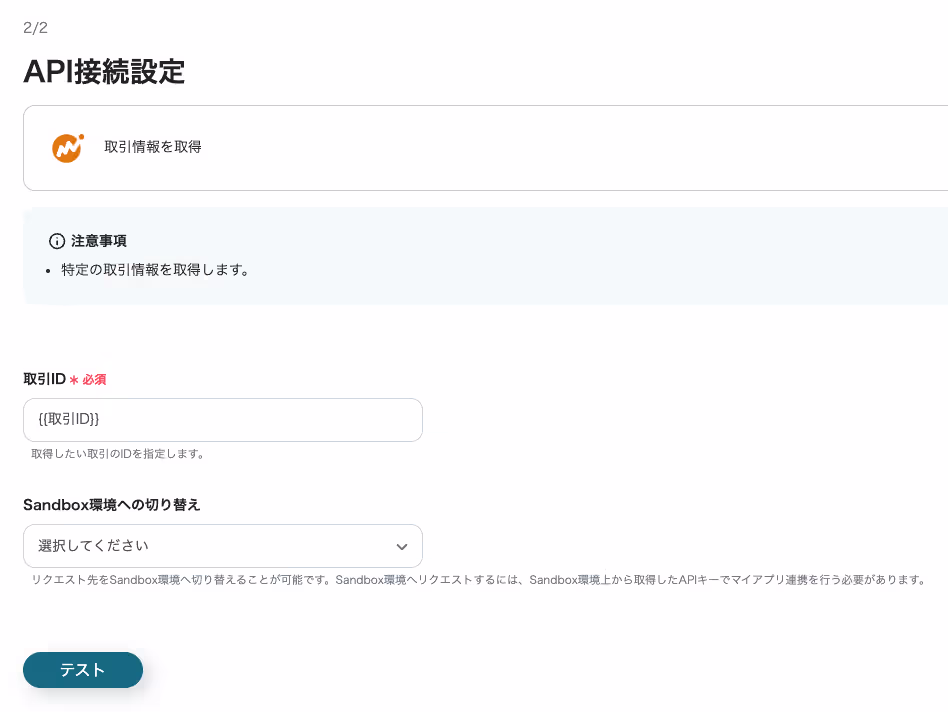Screen dimensions: 948x712
Task: Click the note 特定の取引情報を取得します。
Action: click(x=155, y=270)
